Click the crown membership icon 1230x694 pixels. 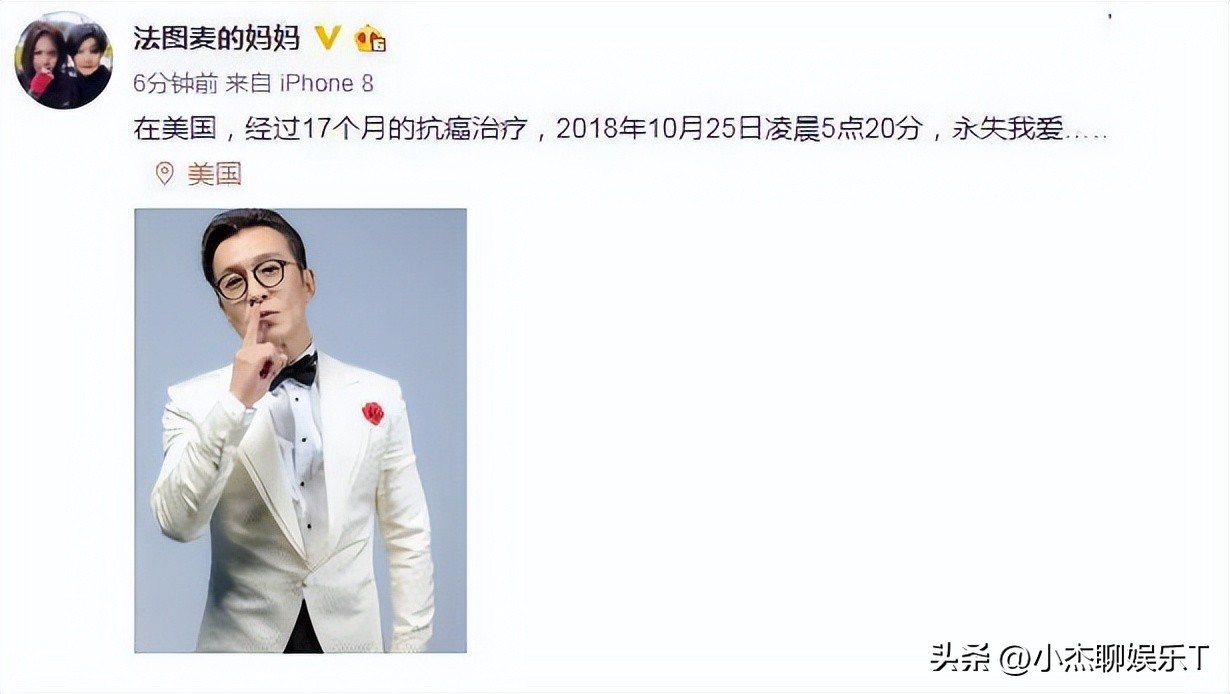pos(370,39)
